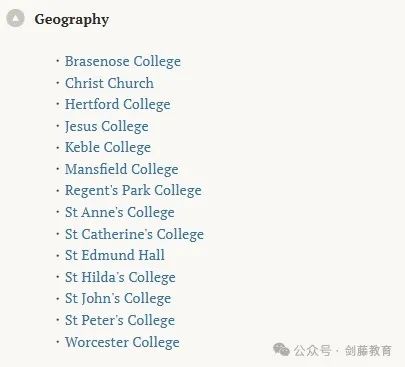This screenshot has width=405, height=367.
Task: Click the St Anne's College link
Action: (120, 213)
